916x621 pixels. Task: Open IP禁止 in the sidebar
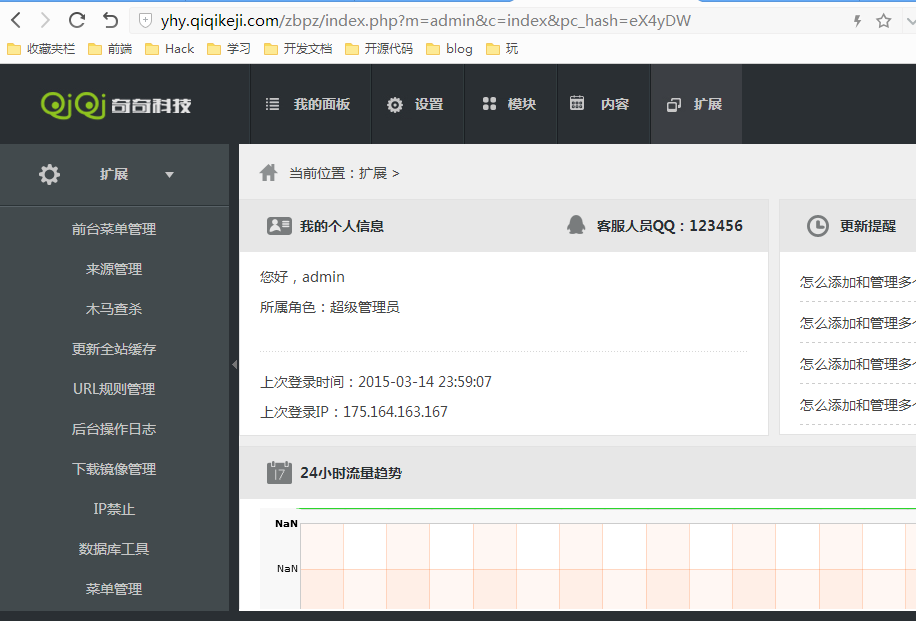tap(114, 509)
